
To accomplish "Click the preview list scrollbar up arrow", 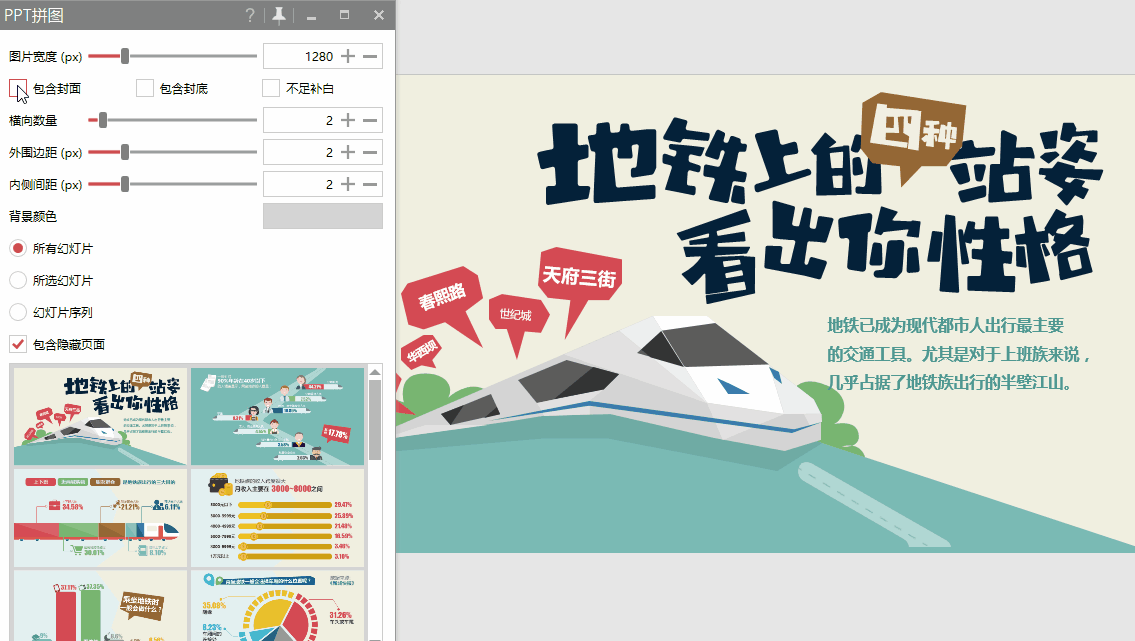I will [x=376, y=372].
